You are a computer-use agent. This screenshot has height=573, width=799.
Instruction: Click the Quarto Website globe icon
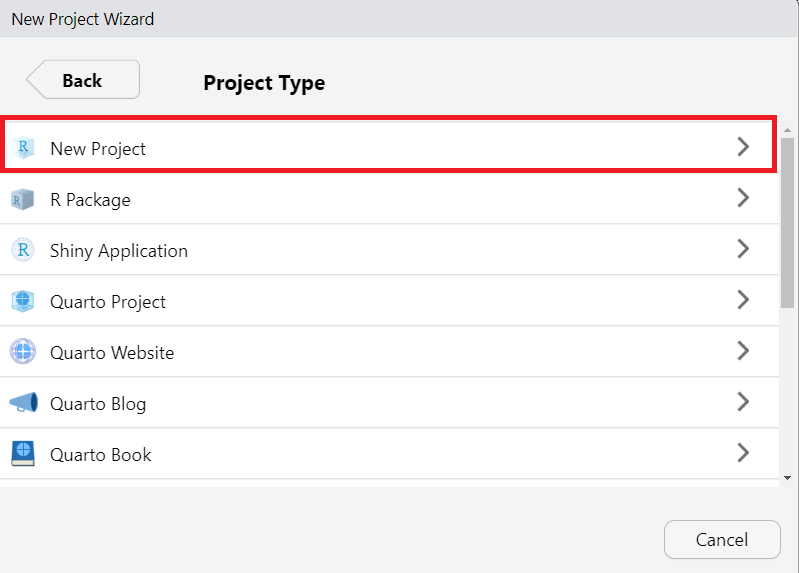tap(23, 352)
